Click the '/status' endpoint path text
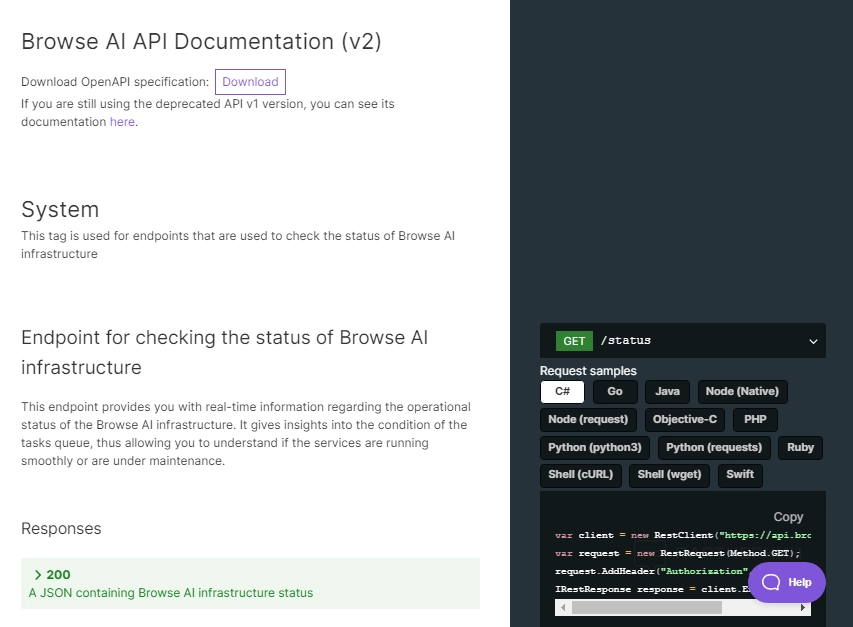This screenshot has width=853, height=627. tap(626, 340)
